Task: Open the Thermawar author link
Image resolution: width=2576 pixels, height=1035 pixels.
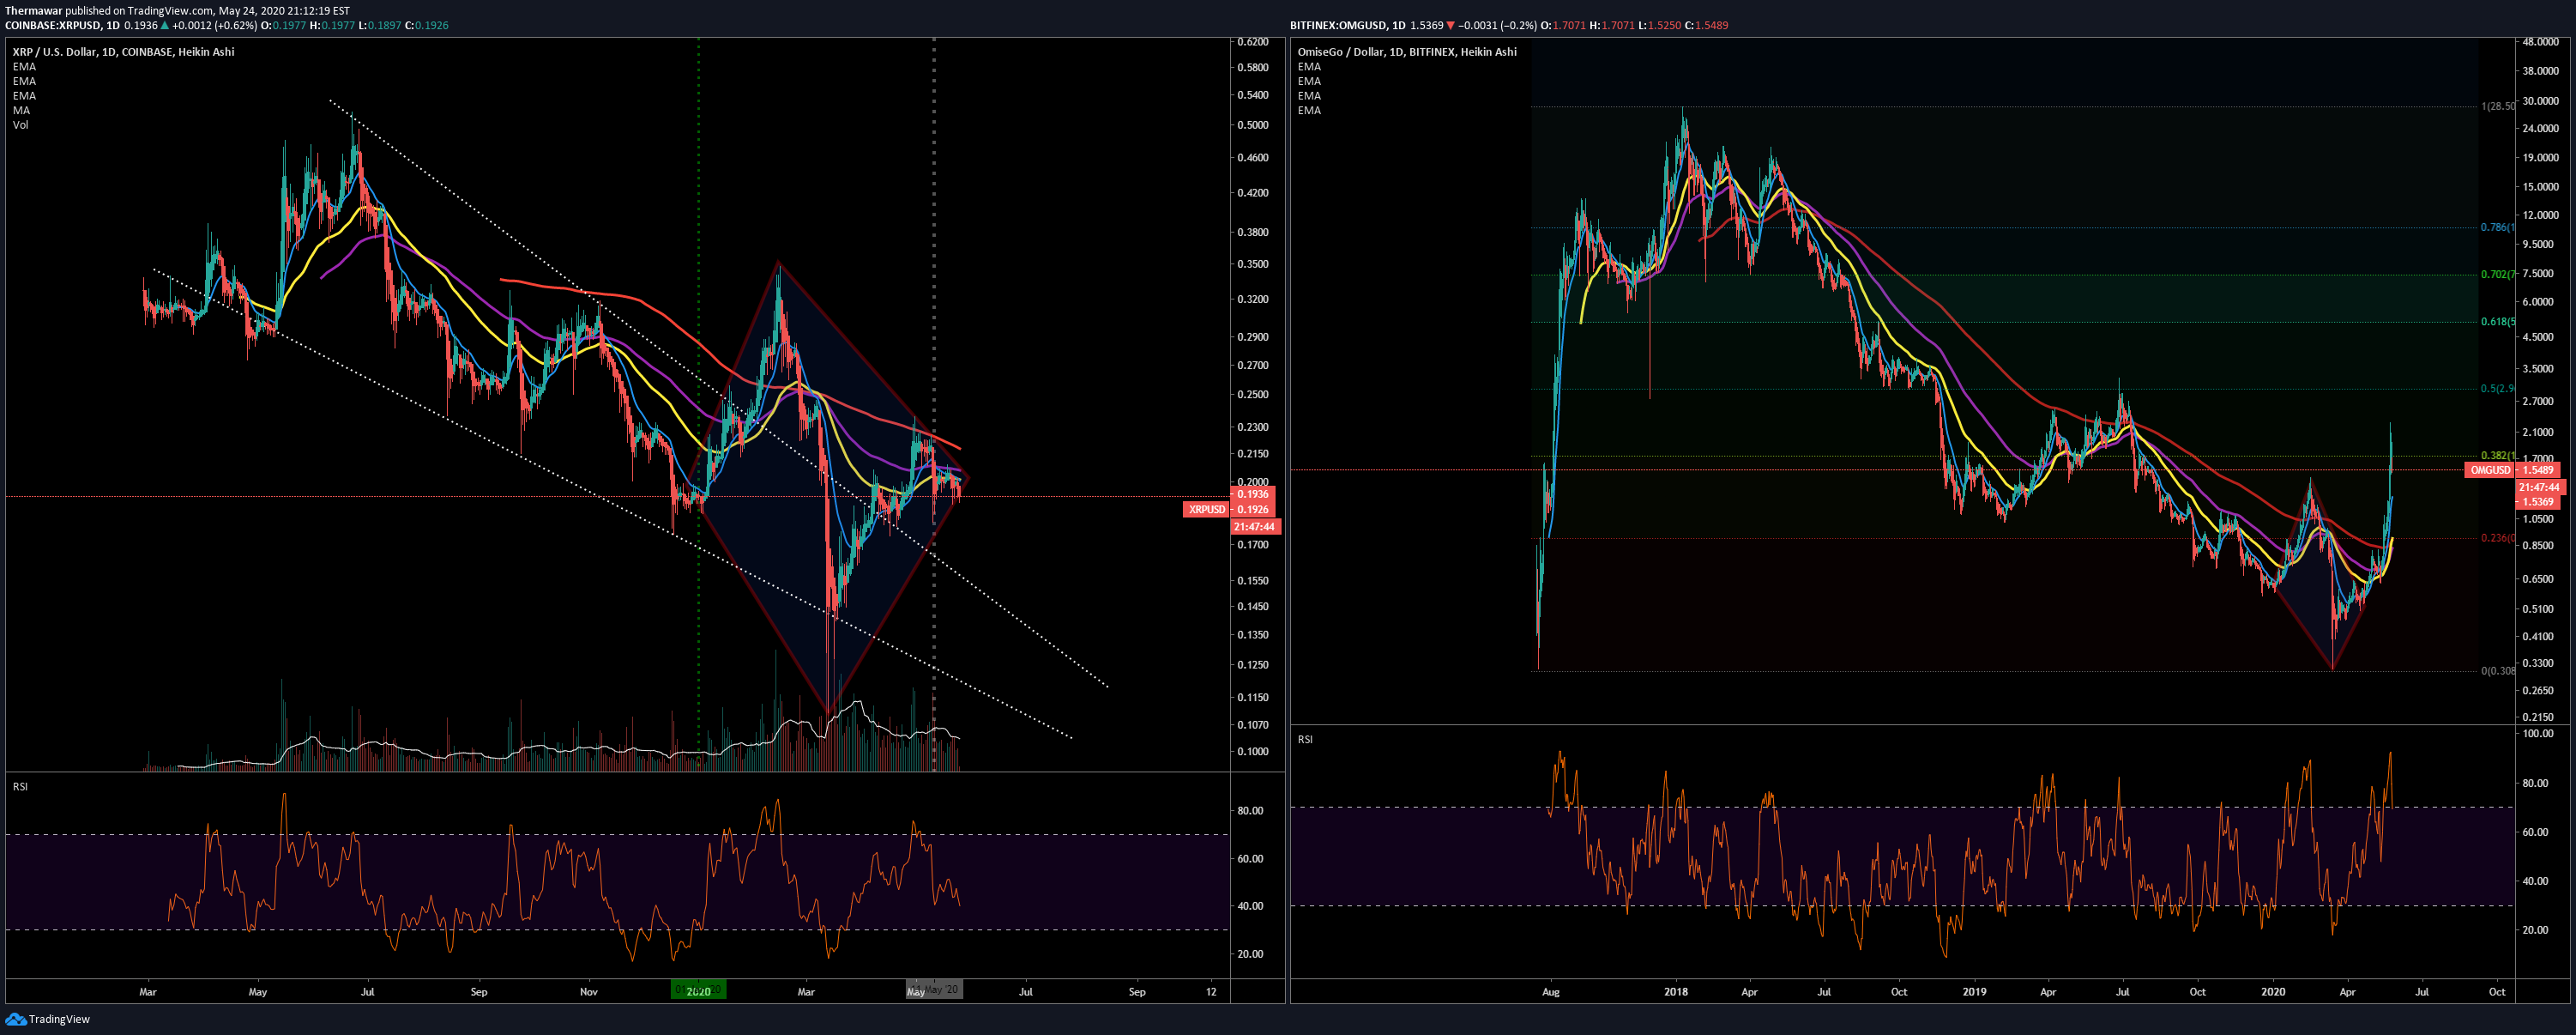Action: pos(33,11)
